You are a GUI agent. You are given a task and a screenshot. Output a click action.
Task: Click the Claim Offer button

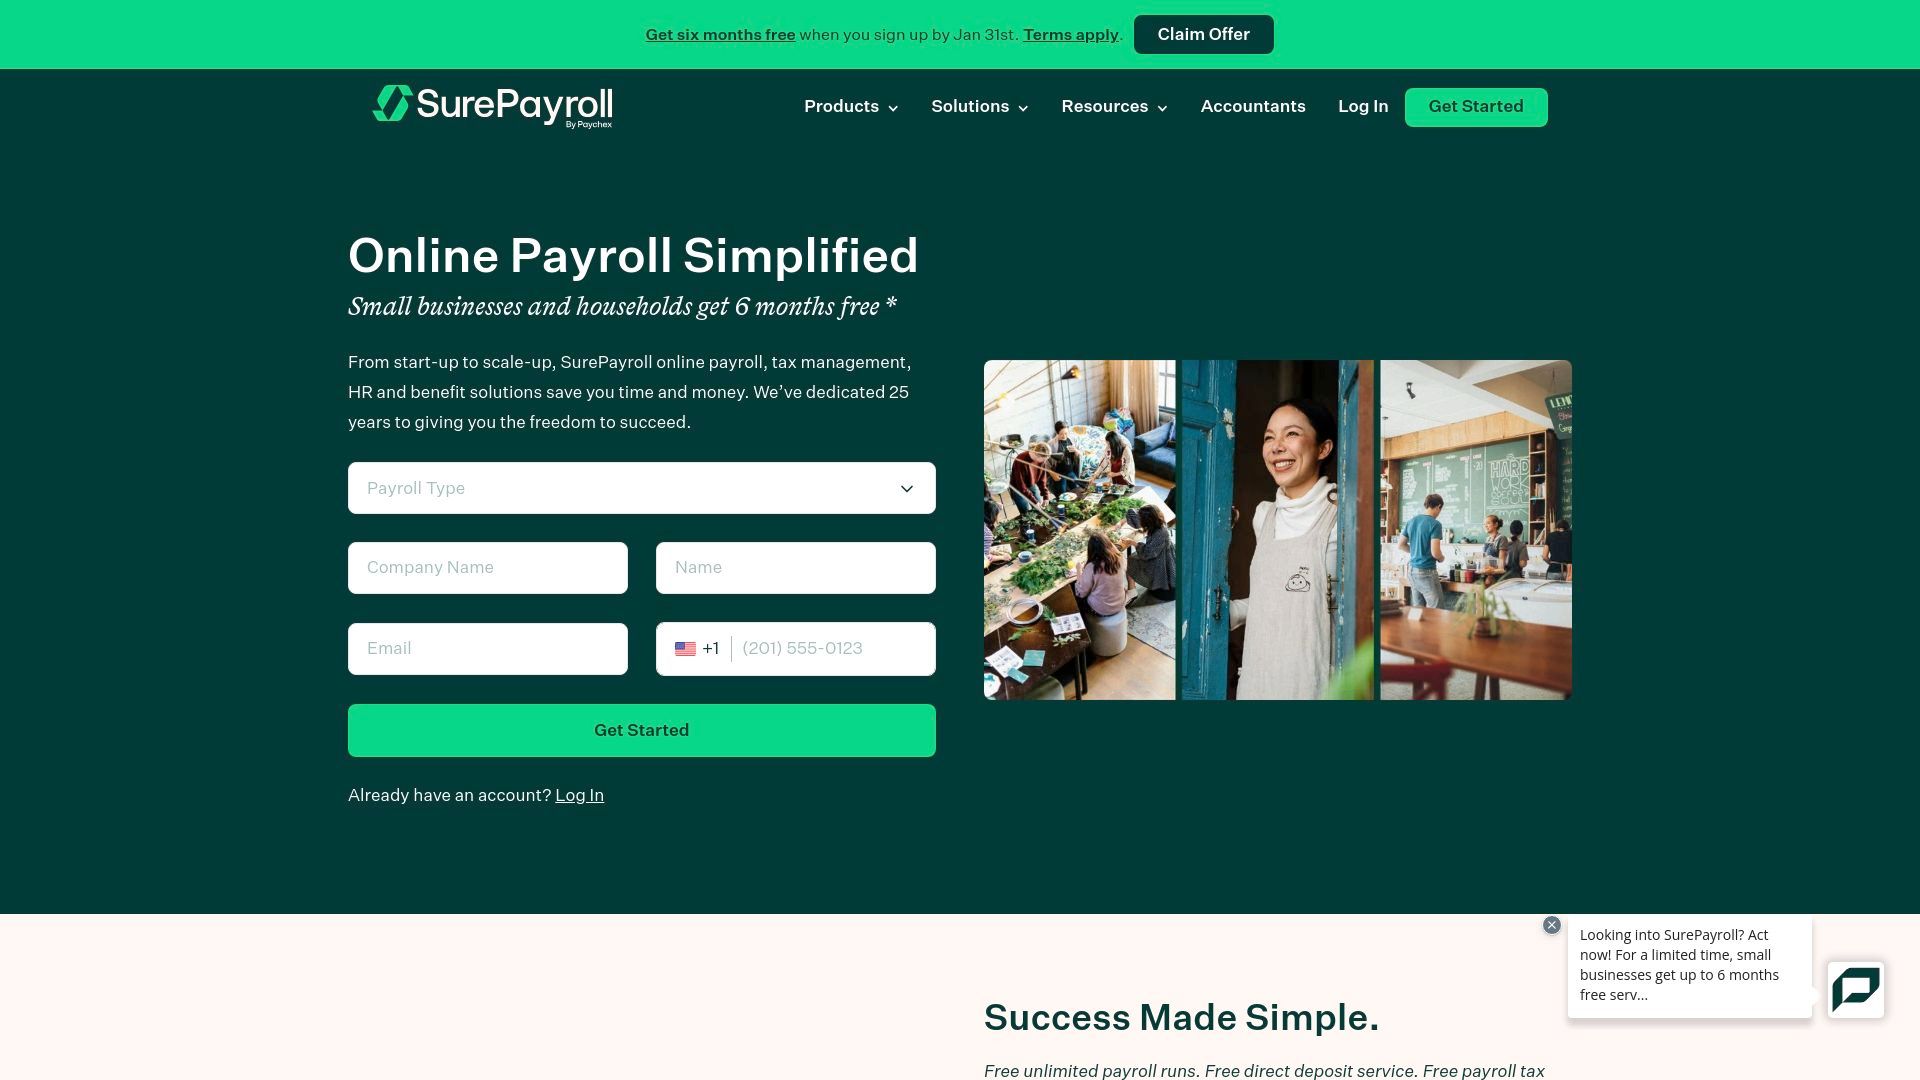coord(1203,34)
